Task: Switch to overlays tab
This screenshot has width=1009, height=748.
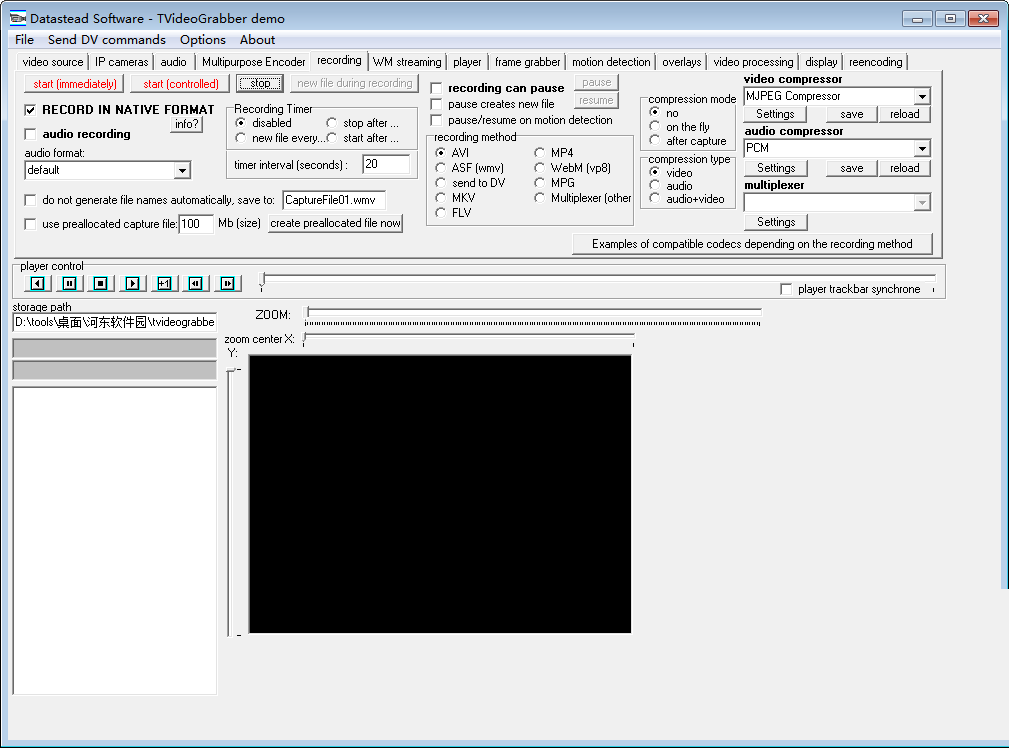Action: [x=681, y=62]
